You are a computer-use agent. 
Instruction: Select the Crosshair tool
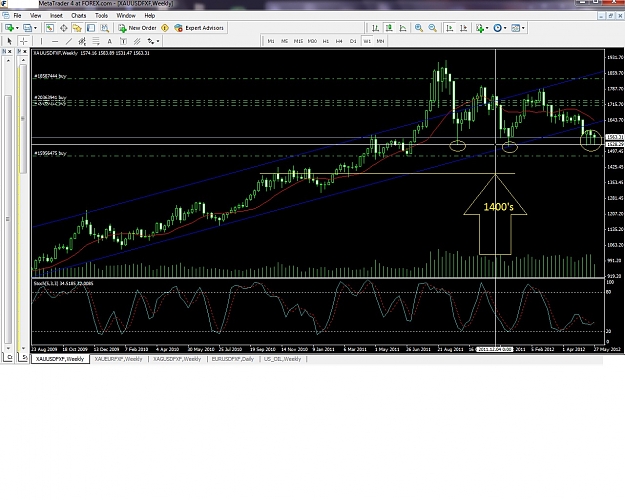coord(24,41)
